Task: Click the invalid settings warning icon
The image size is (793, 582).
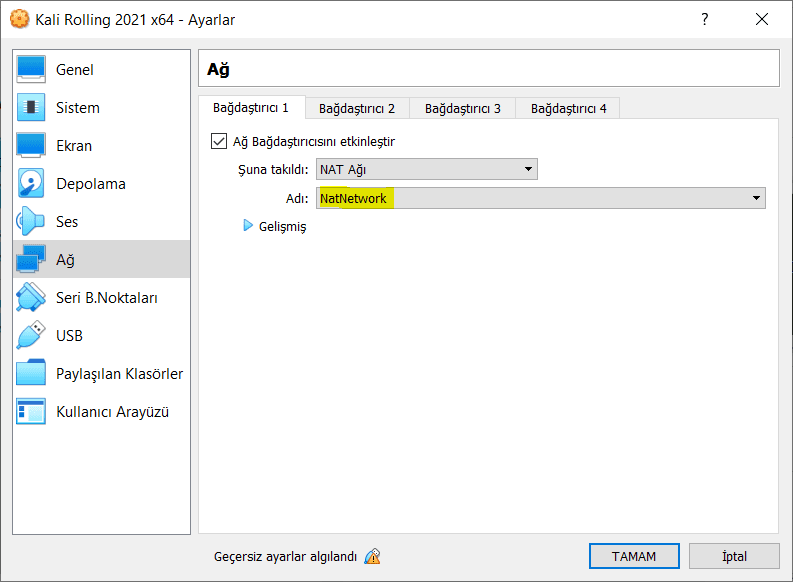Action: [372, 557]
